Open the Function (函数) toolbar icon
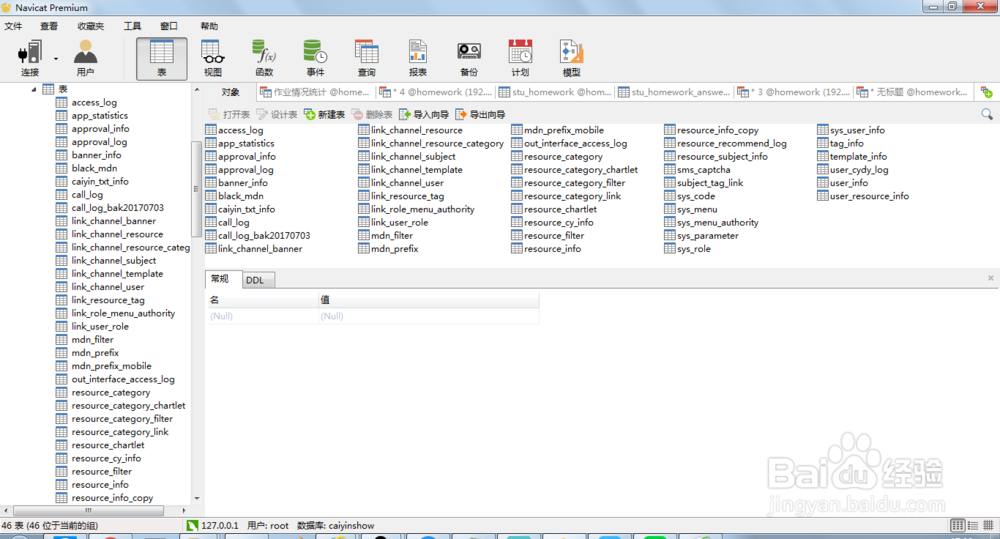1000x539 pixels. (264, 58)
